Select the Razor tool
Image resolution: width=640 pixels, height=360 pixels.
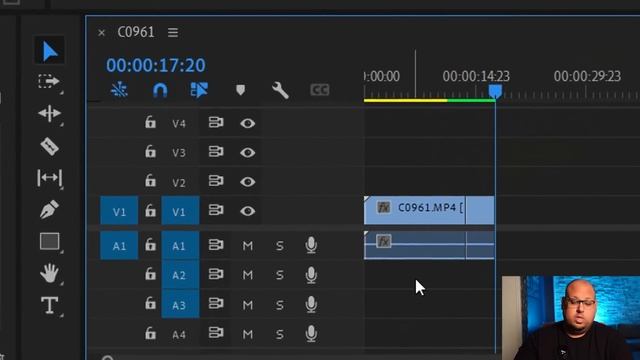tap(49, 146)
